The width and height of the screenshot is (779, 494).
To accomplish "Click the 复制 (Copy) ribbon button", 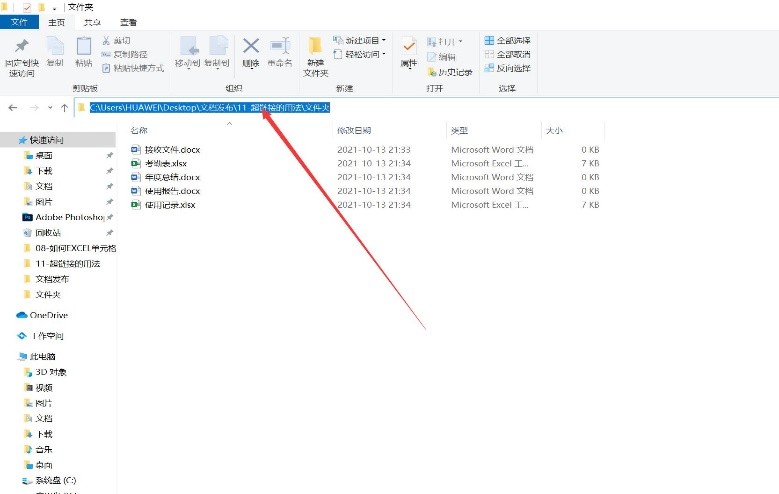I will 55,52.
